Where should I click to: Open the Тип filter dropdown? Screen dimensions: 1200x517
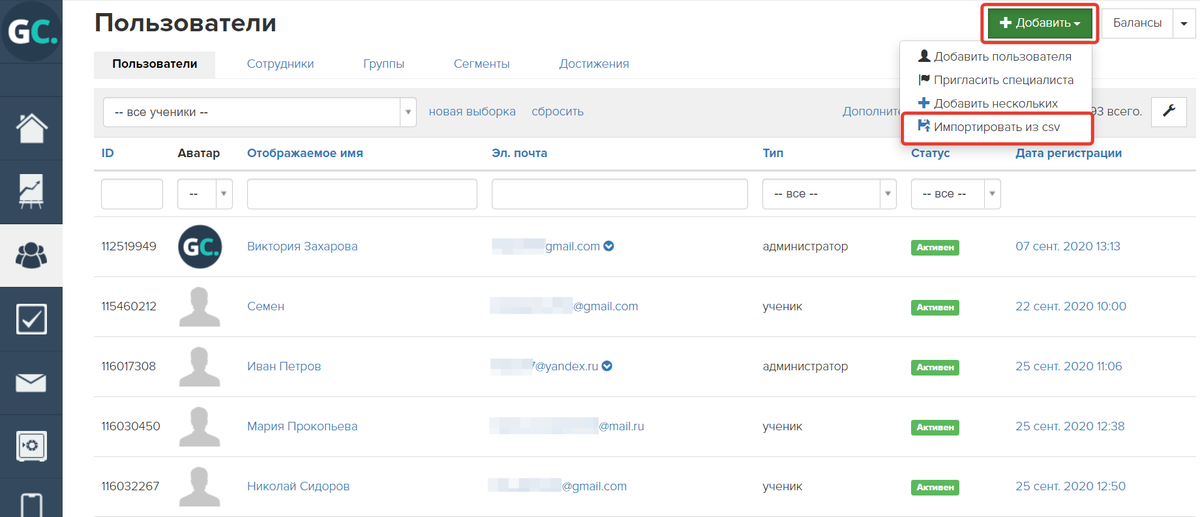click(x=829, y=194)
